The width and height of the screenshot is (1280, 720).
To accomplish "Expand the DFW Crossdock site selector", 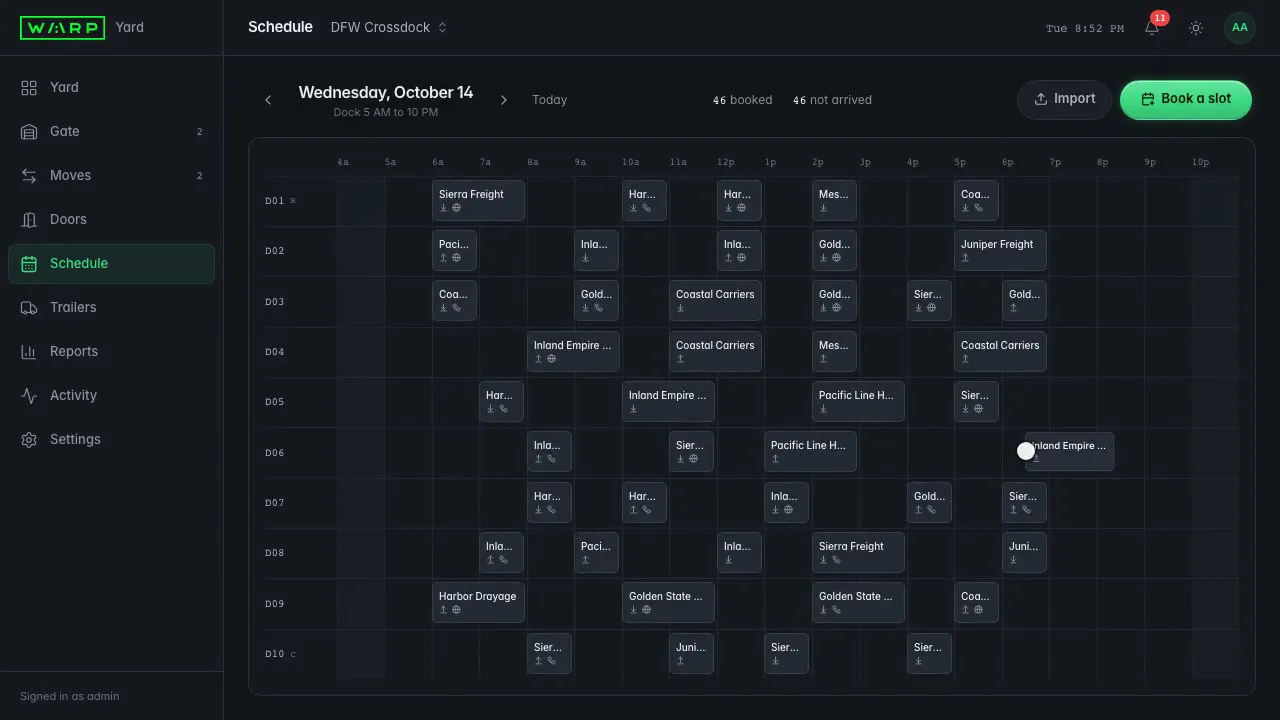I will [389, 28].
